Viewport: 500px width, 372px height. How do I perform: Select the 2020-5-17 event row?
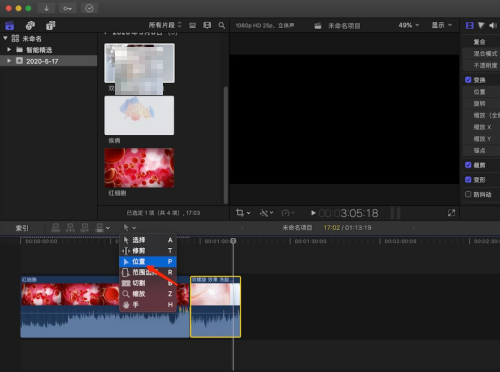click(x=49, y=61)
